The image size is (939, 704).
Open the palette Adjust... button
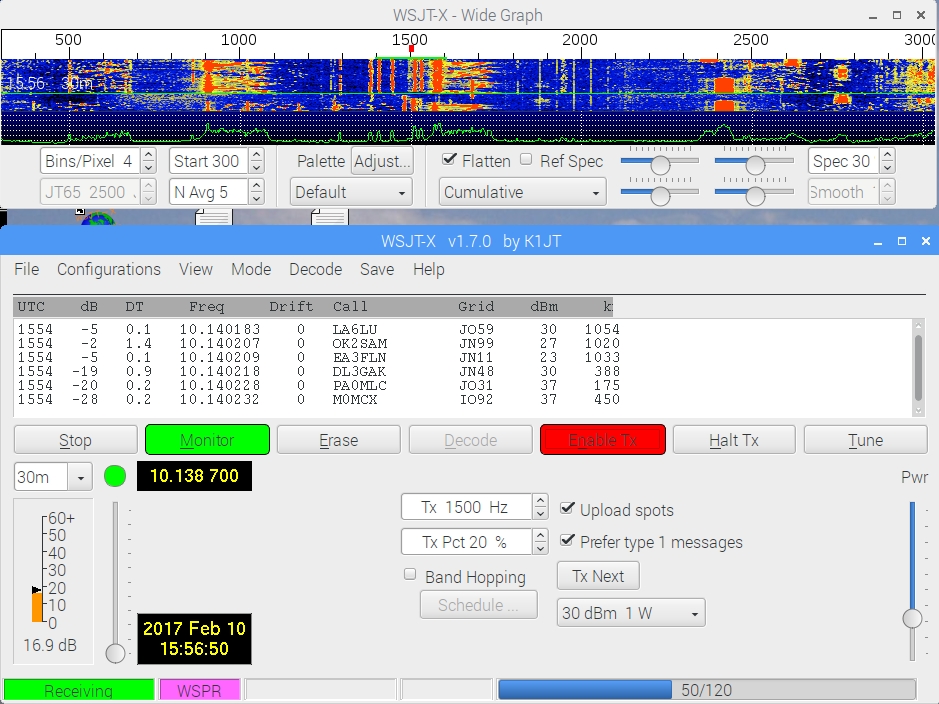(382, 161)
